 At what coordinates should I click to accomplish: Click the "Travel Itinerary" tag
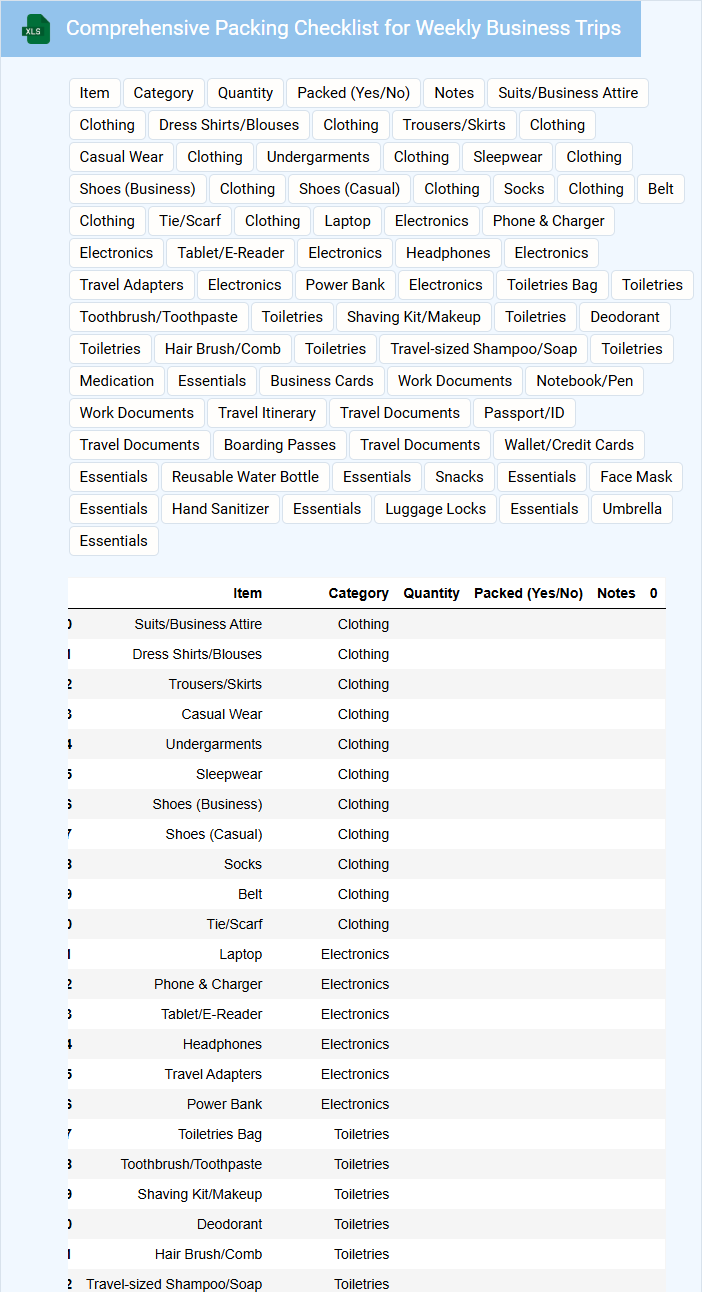pyautogui.click(x=267, y=413)
